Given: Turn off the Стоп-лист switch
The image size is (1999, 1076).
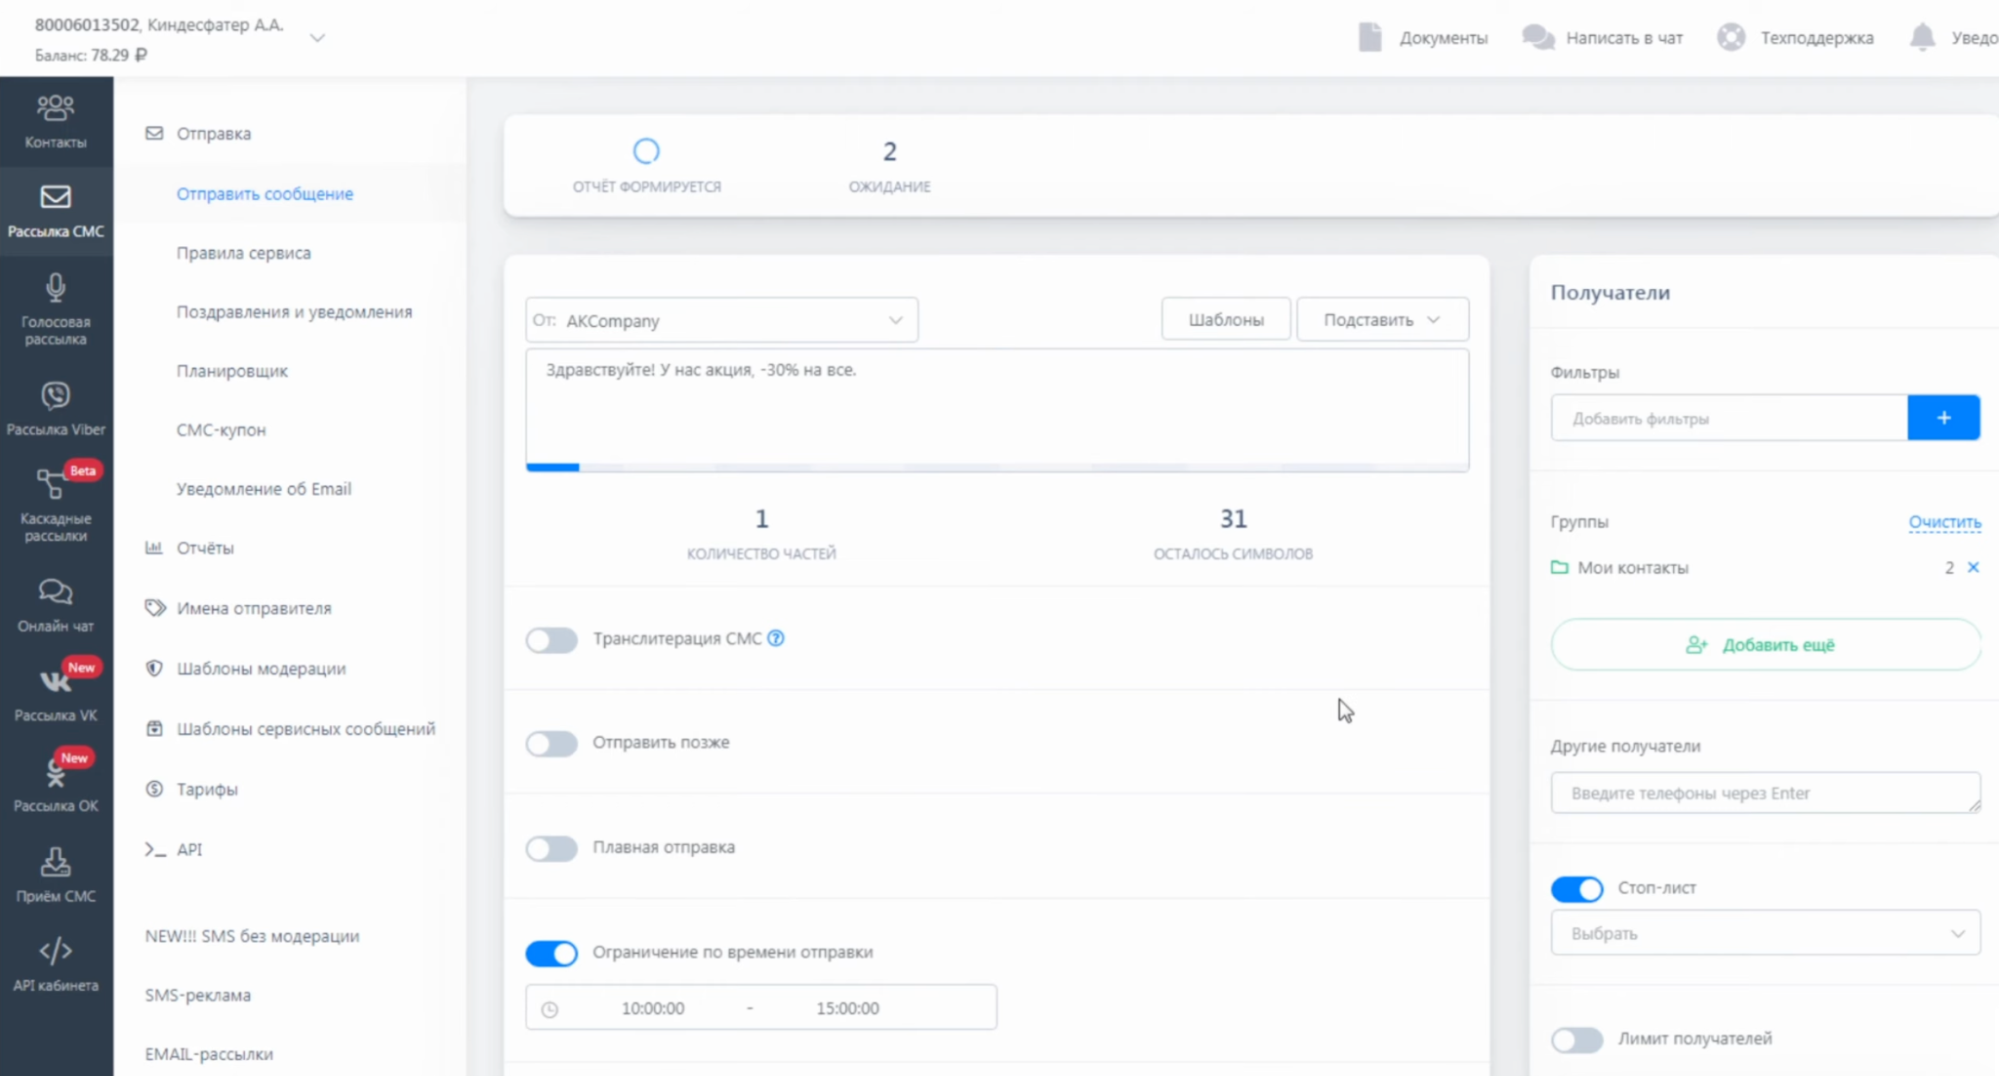Looking at the screenshot, I should [1577, 889].
